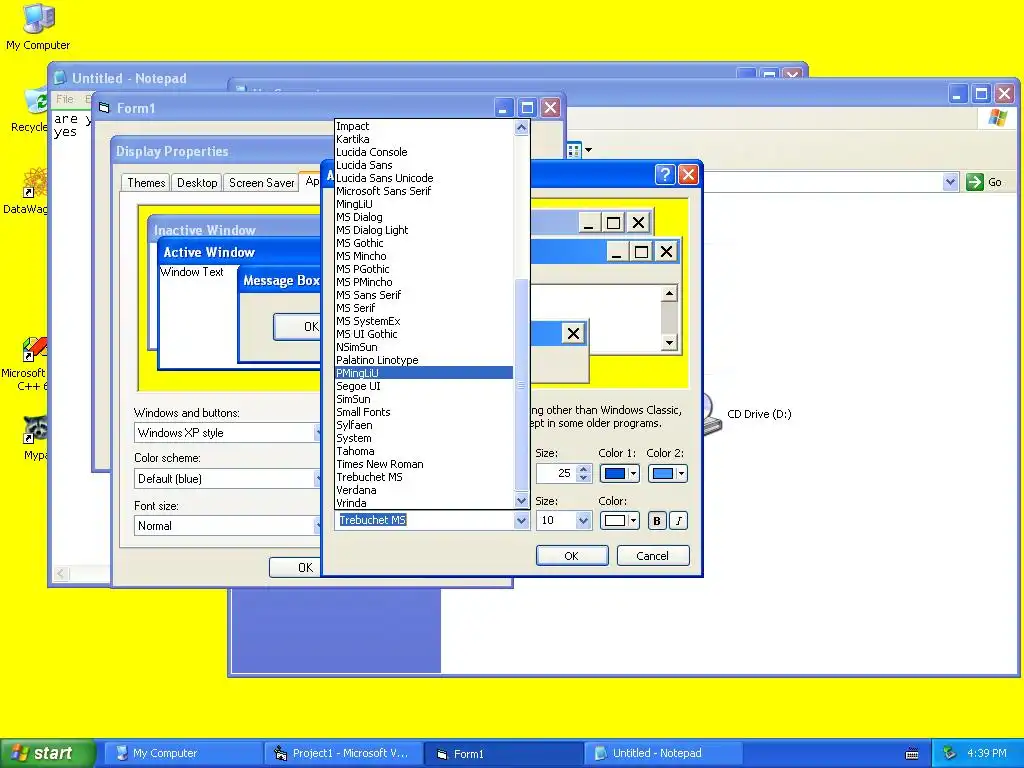Image resolution: width=1024 pixels, height=768 pixels.
Task: Click the font list scrollbar thumb
Action: 521,385
